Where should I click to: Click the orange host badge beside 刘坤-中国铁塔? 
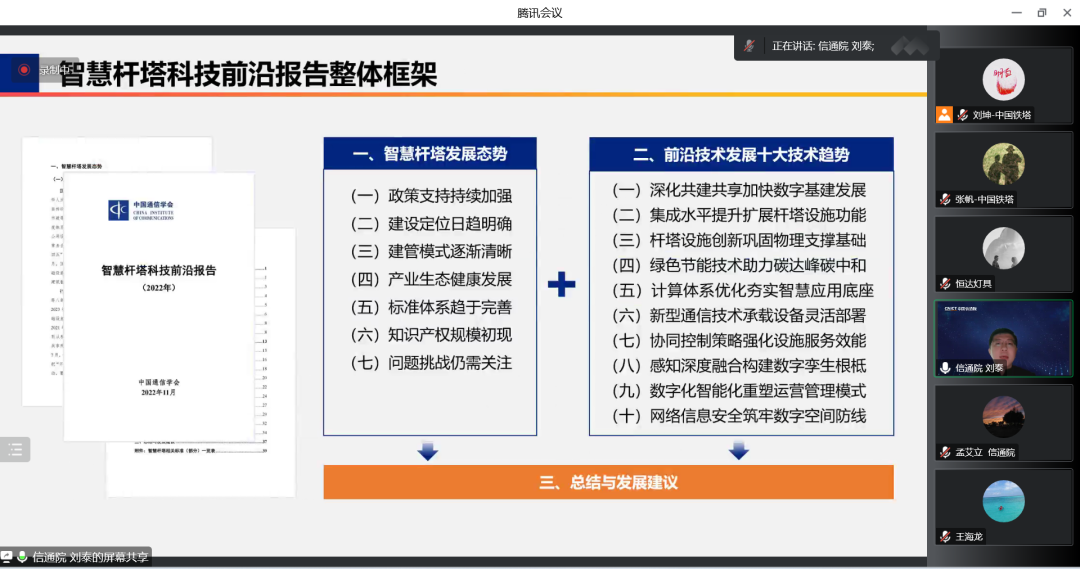944,114
